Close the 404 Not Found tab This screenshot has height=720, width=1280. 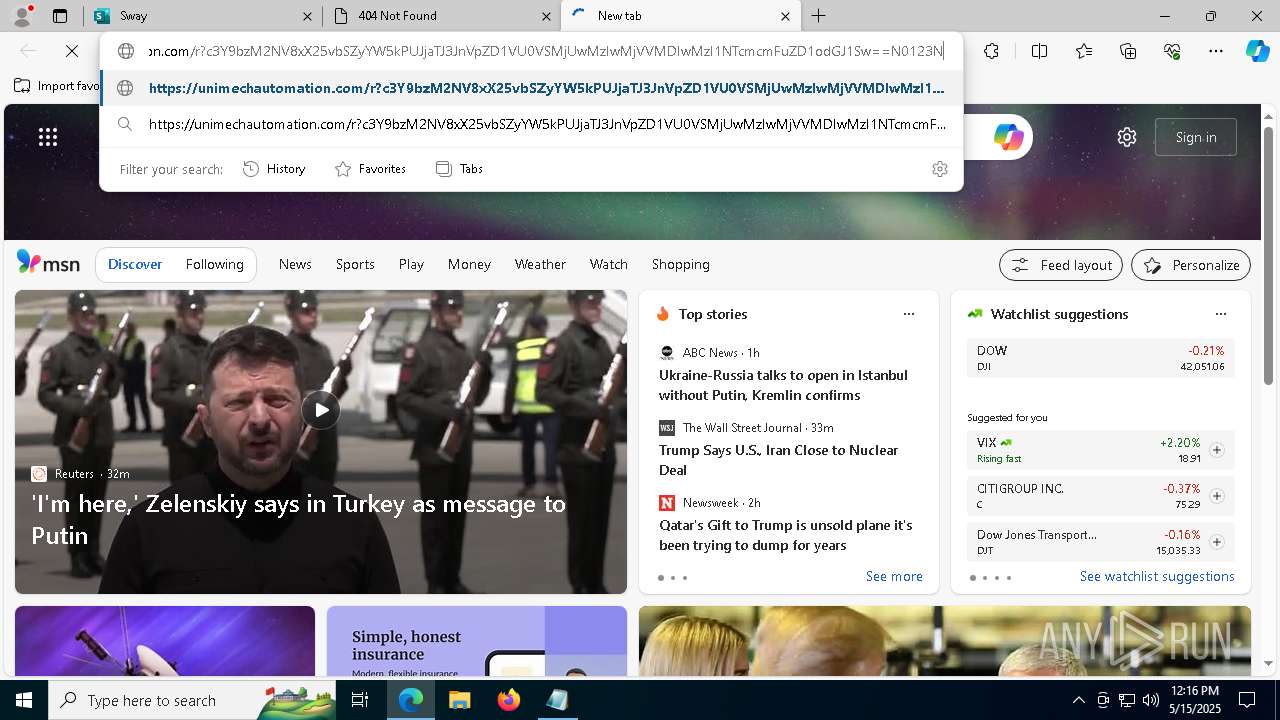[x=546, y=16]
